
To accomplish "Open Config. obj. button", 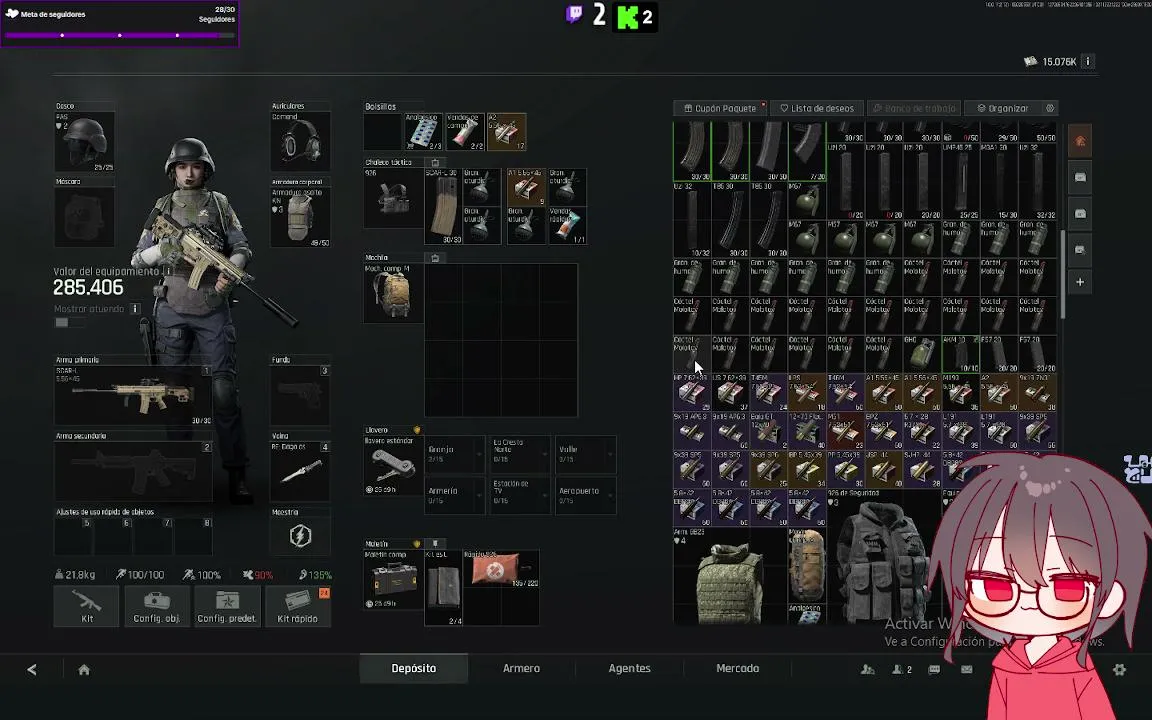I will point(156,606).
